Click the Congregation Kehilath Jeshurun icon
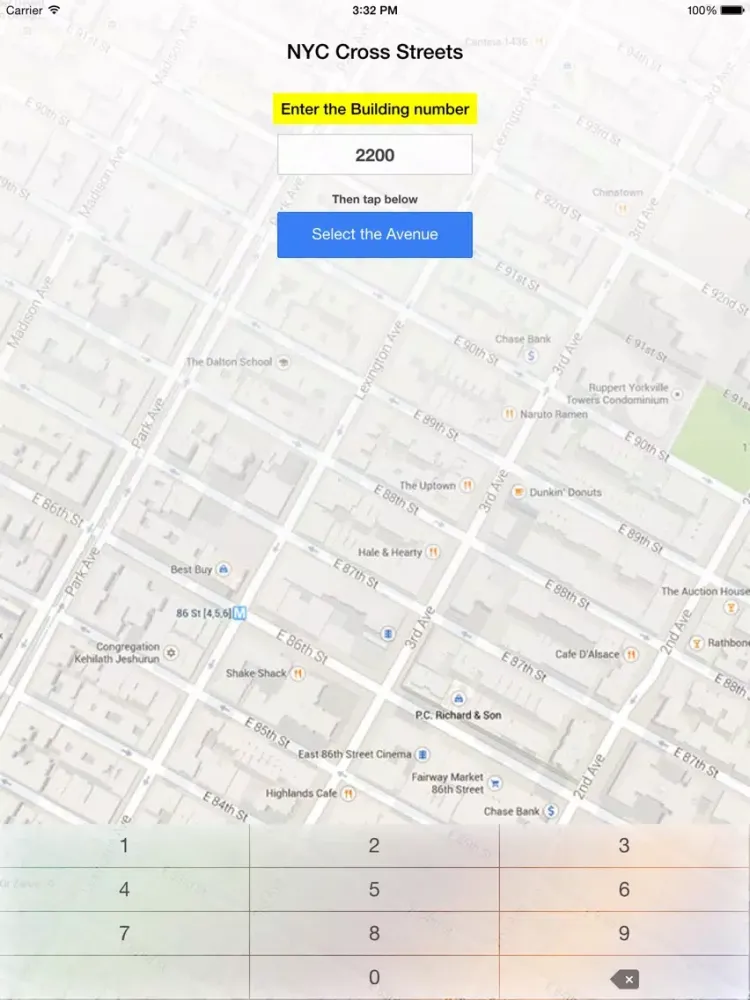This screenshot has width=750, height=1000. [x=170, y=652]
